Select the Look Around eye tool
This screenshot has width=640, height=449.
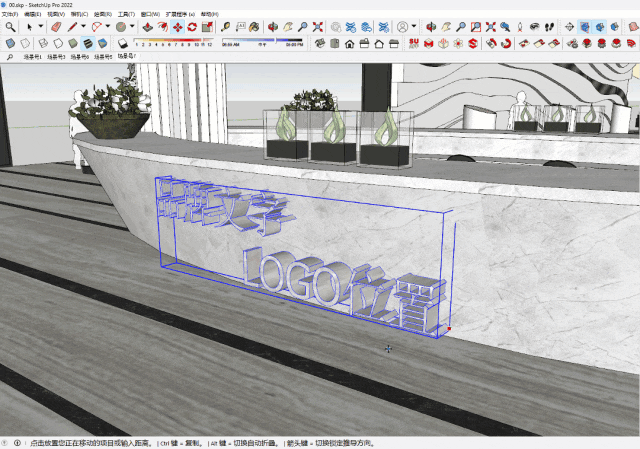(534, 27)
